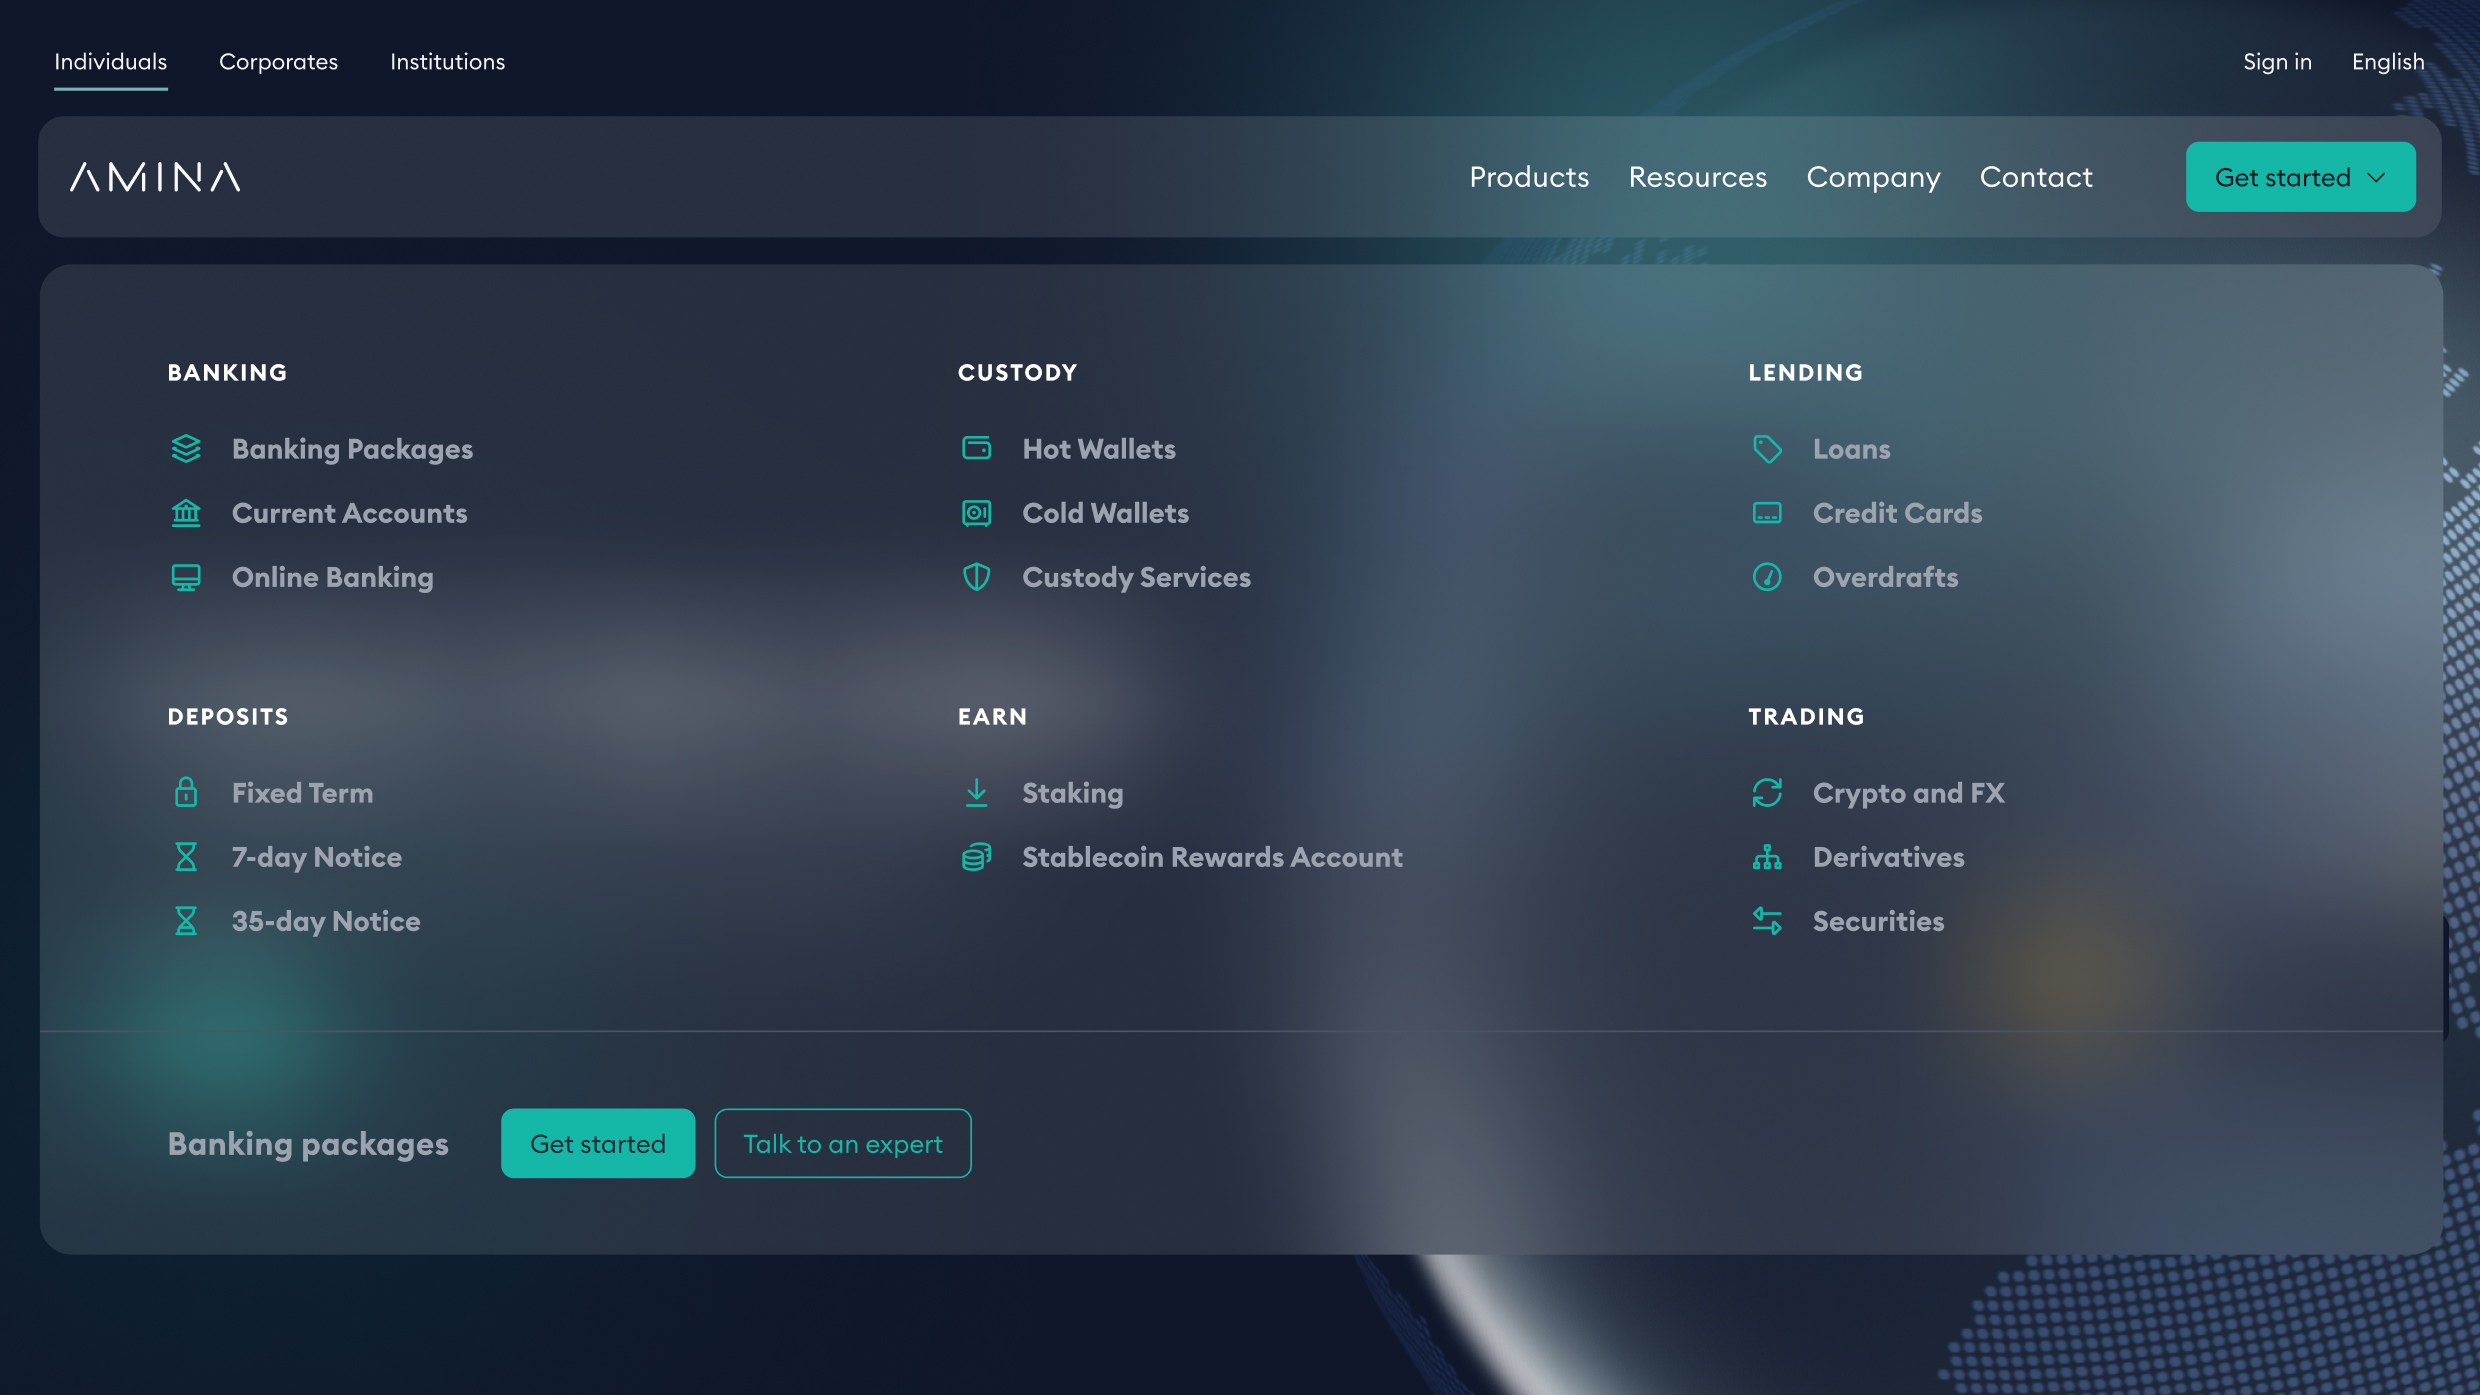Viewport: 2480px width, 1395px height.
Task: Click the Cold Wallets safe icon
Action: (x=976, y=513)
